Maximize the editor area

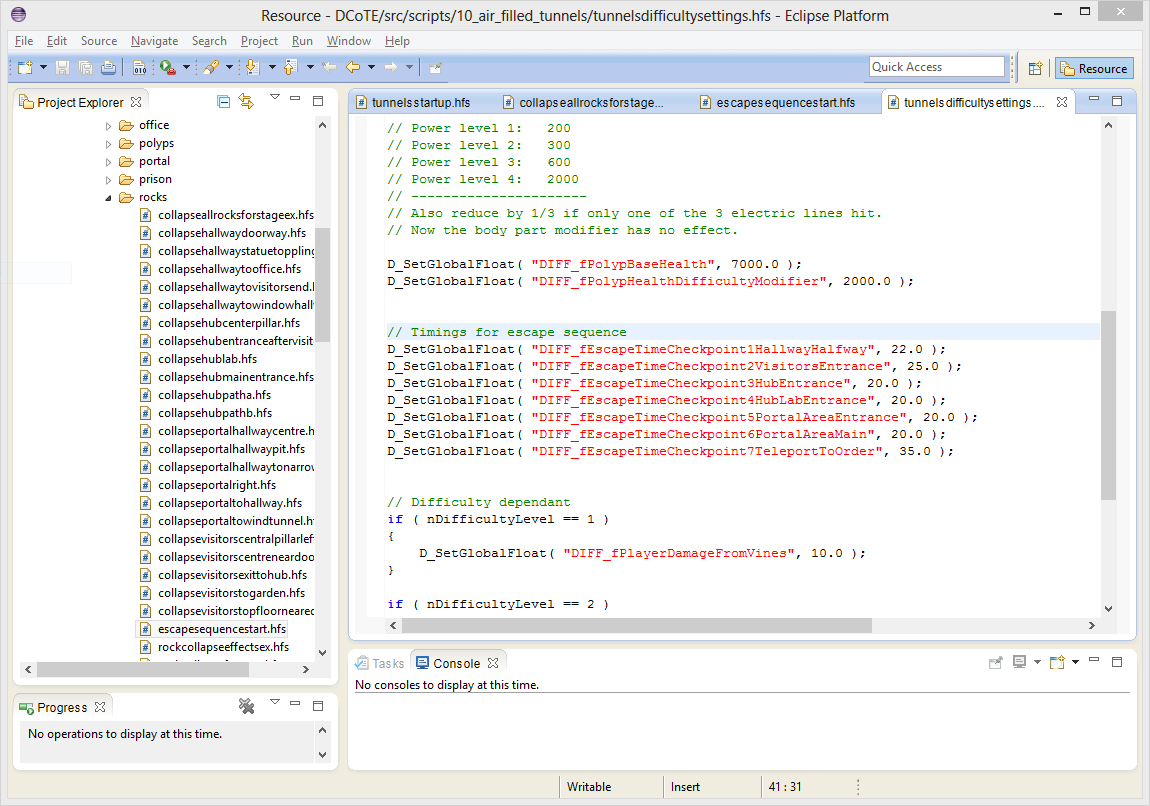pos(1119,100)
